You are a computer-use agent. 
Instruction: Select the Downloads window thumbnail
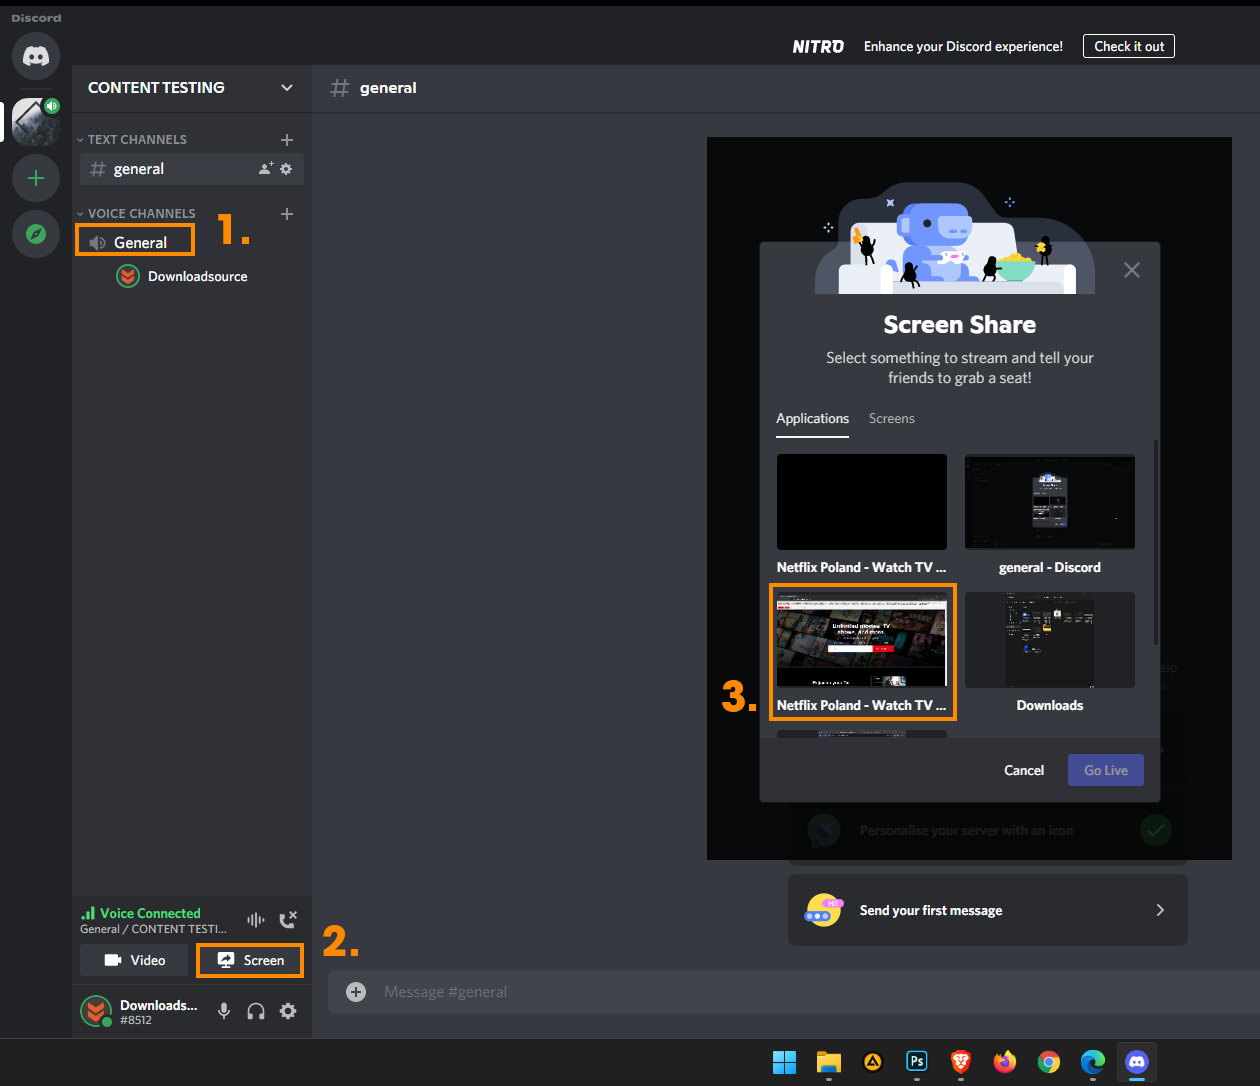tap(1049, 640)
